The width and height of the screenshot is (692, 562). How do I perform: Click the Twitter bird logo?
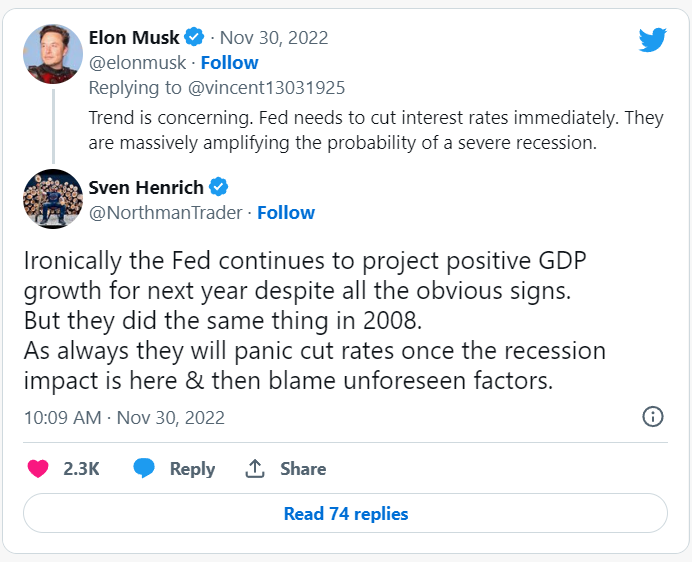click(x=653, y=40)
